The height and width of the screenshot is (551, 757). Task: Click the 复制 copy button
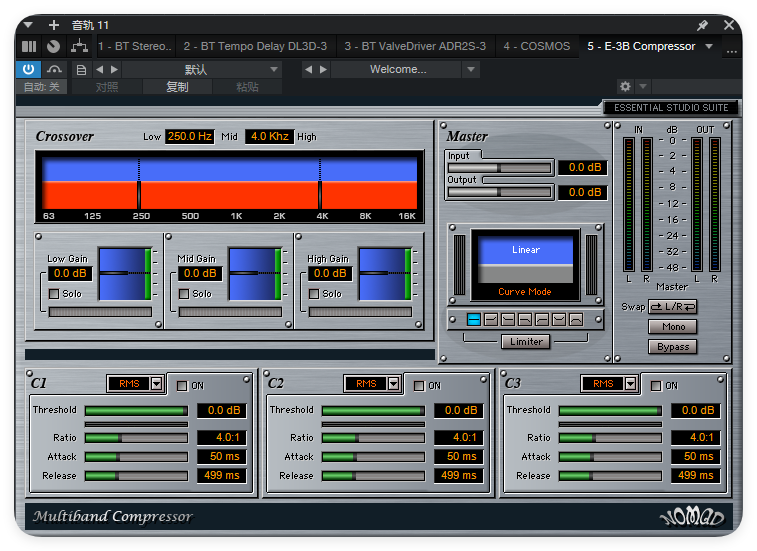(177, 87)
